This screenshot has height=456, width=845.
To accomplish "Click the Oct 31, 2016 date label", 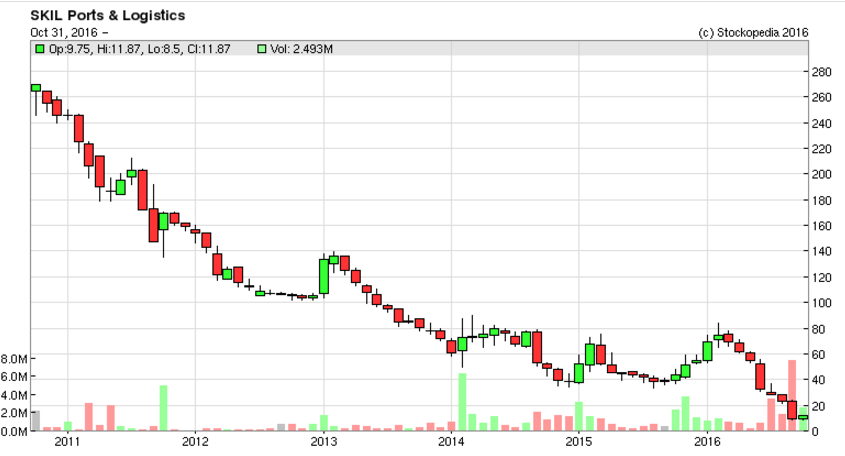I will coord(66,33).
